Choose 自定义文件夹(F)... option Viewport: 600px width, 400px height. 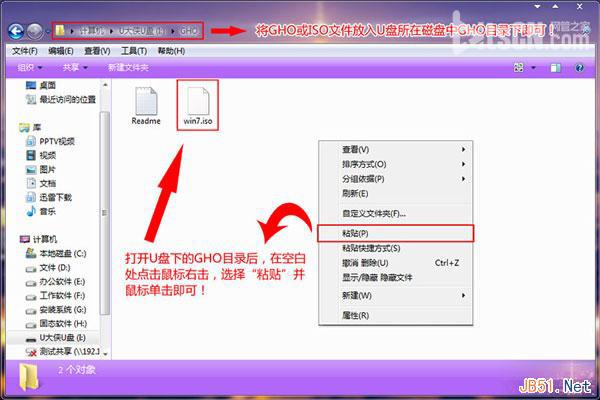pyautogui.click(x=396, y=214)
